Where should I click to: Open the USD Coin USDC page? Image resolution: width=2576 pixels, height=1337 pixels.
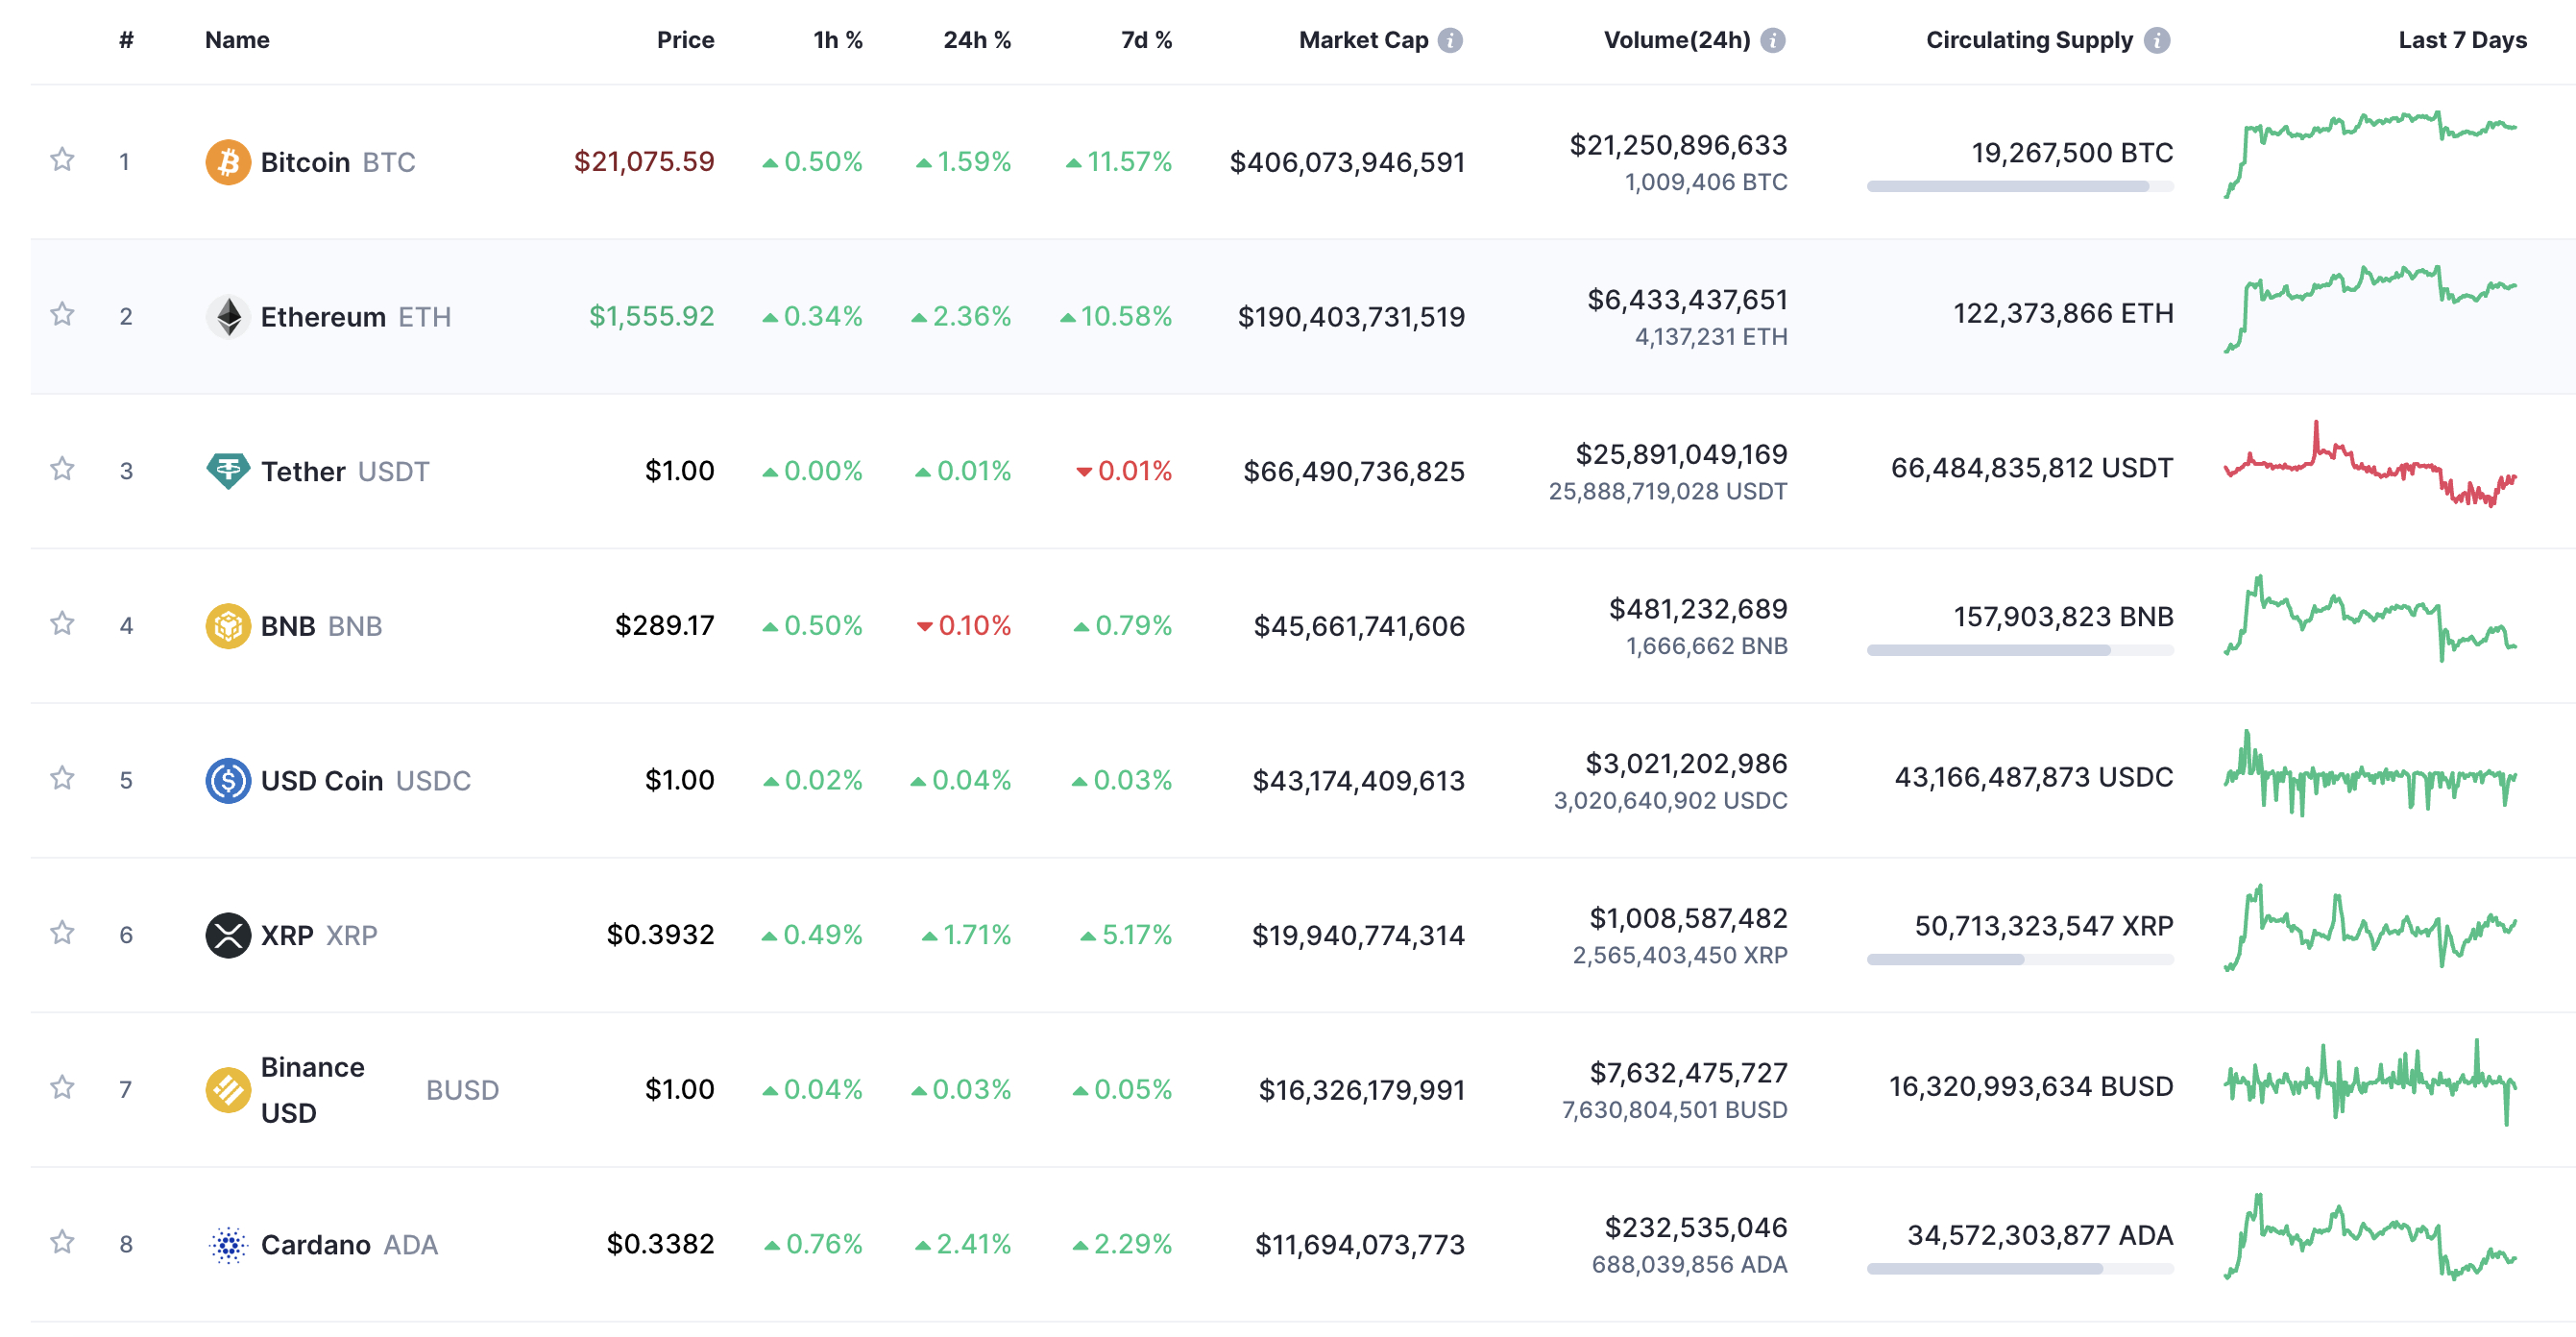(x=366, y=781)
